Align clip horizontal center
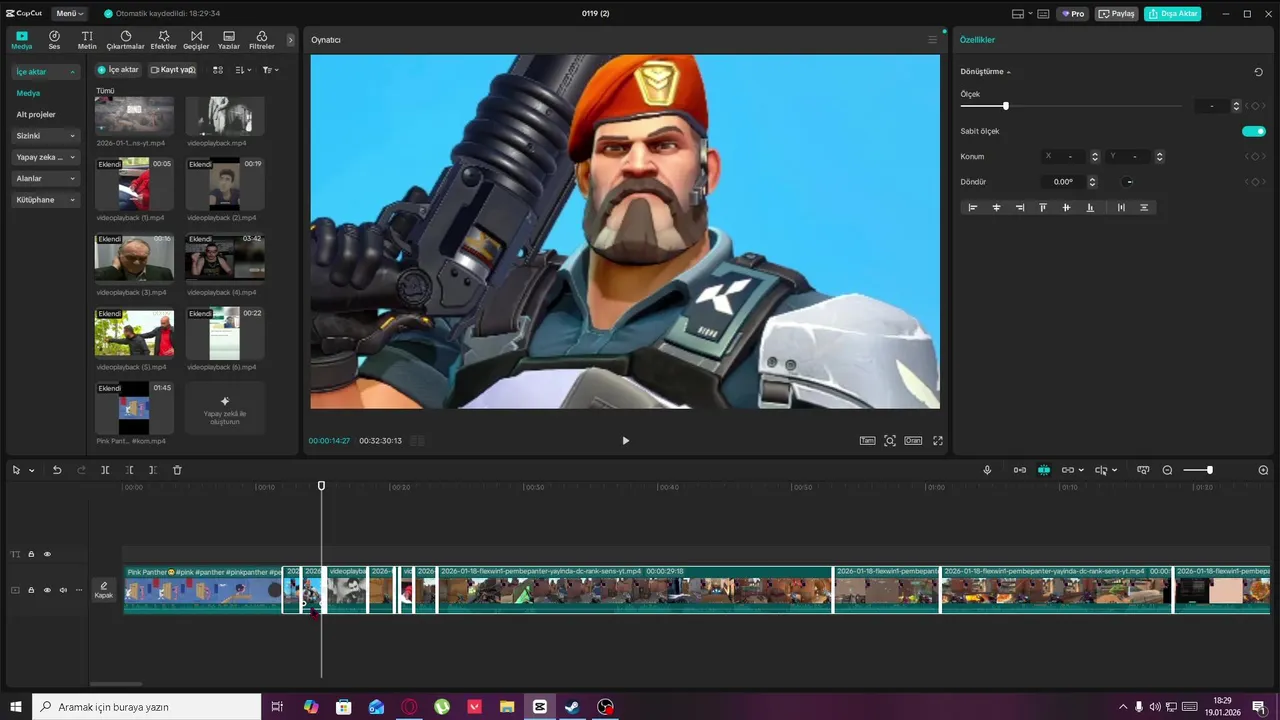 pos(996,207)
